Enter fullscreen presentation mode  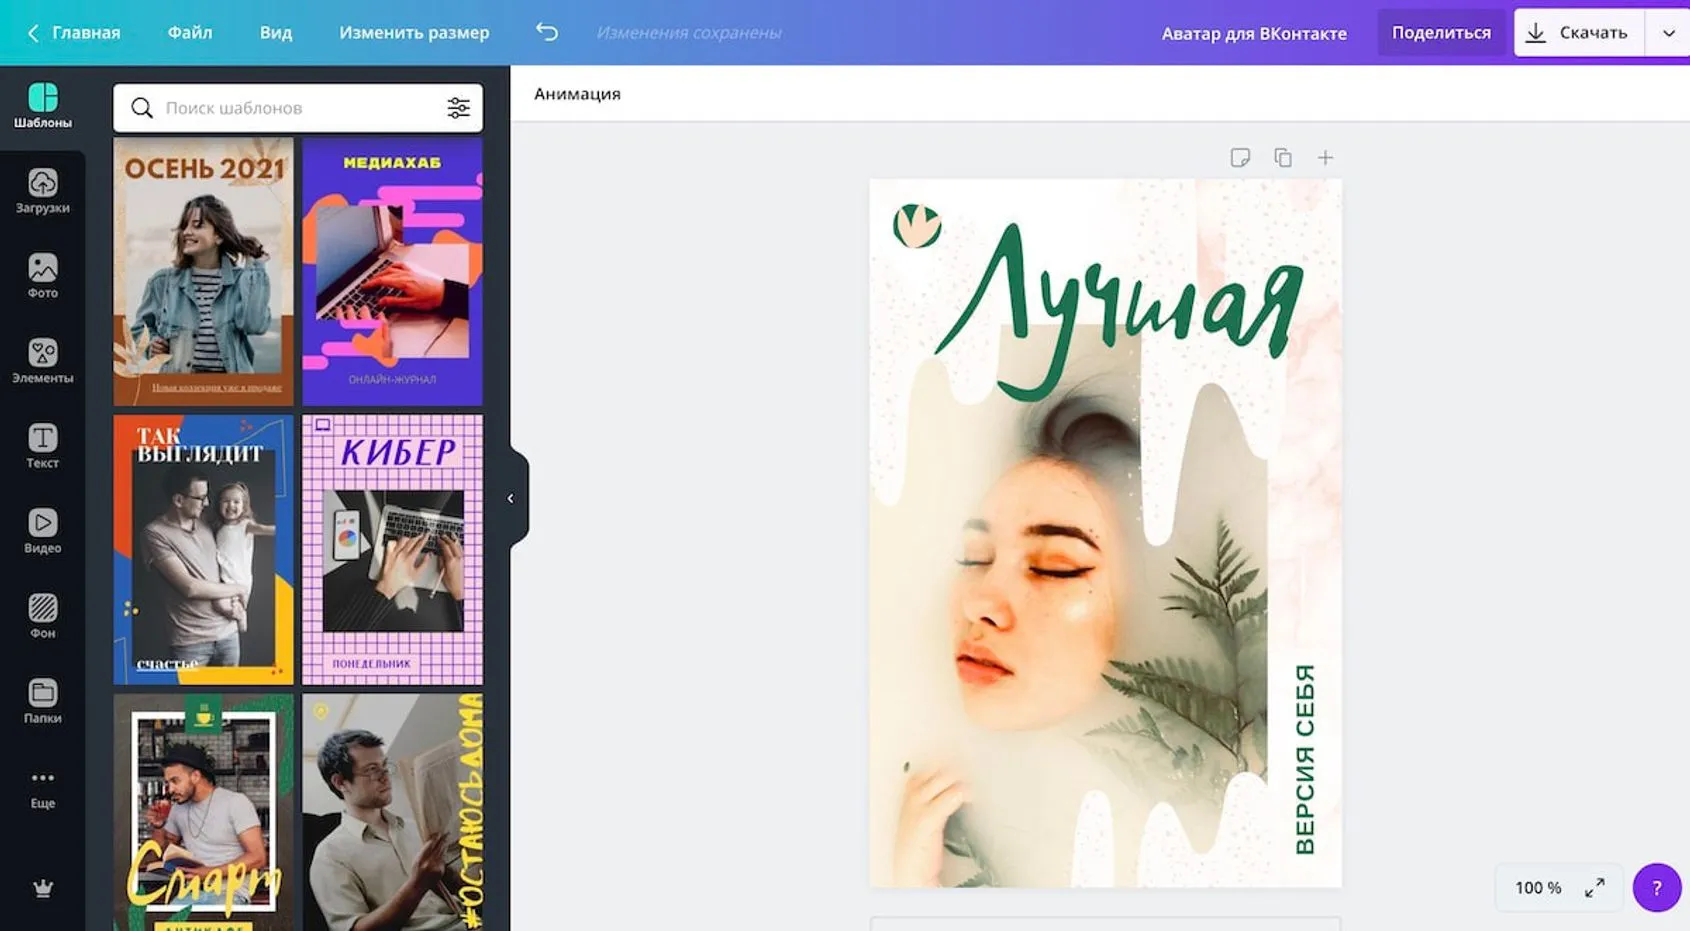(1595, 887)
